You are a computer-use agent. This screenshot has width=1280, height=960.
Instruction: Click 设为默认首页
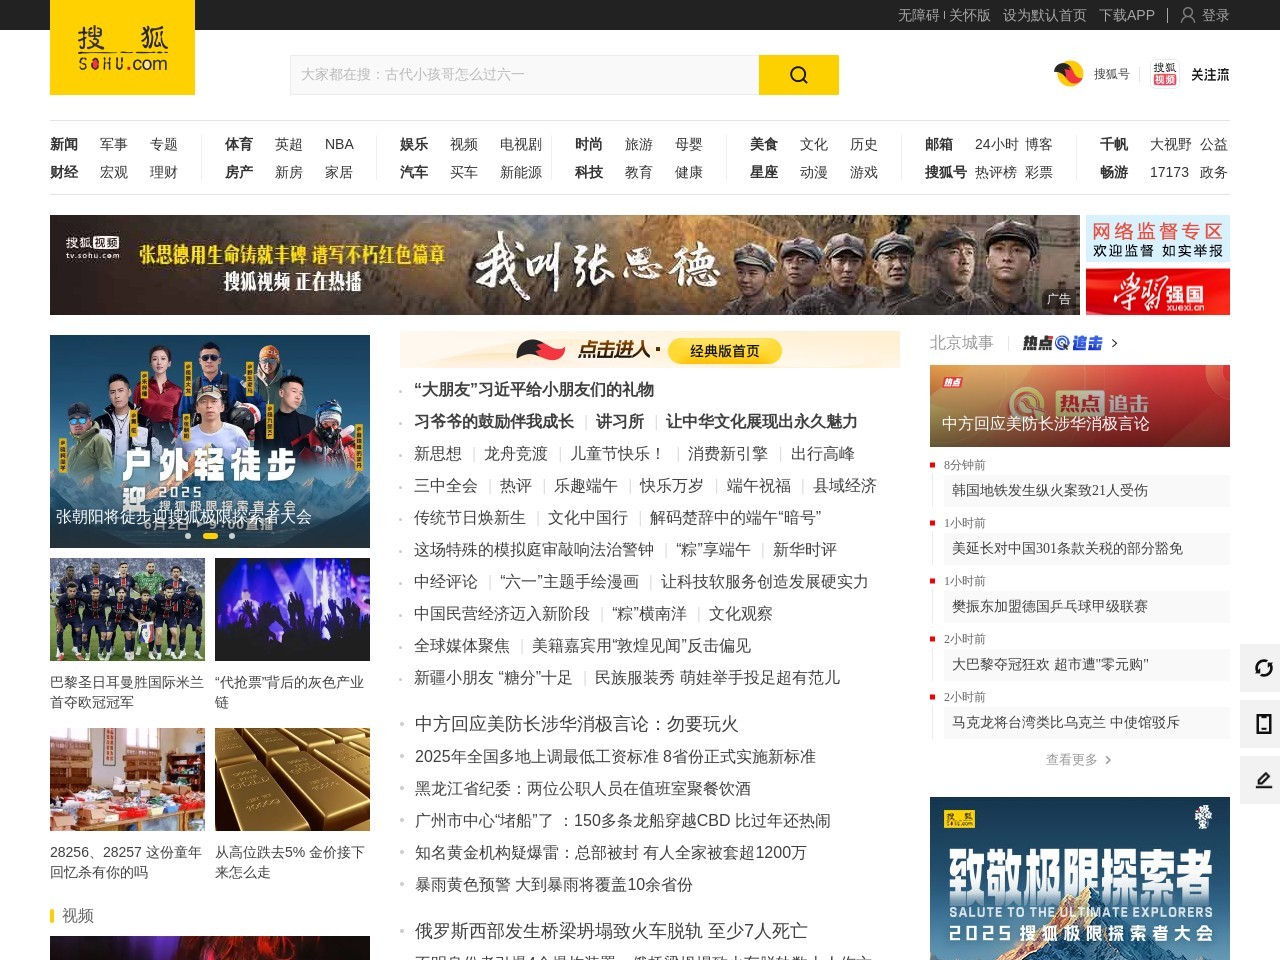point(1045,15)
